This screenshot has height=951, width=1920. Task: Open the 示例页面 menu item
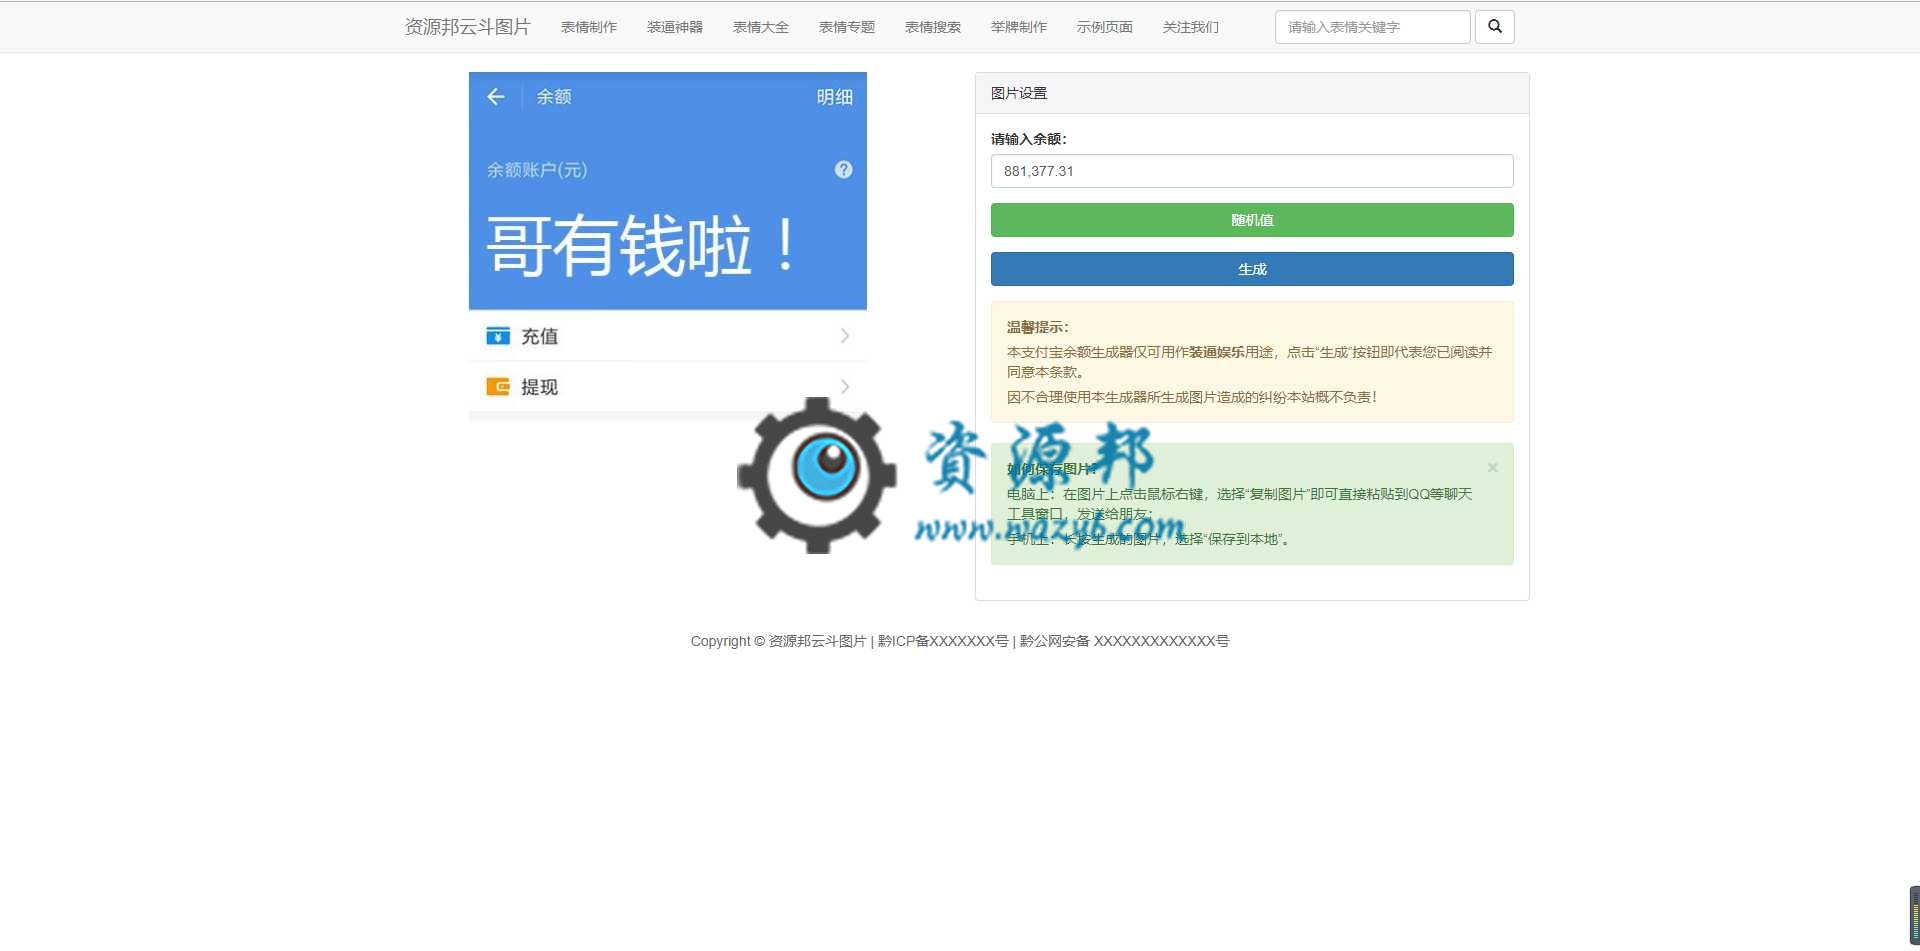pos(1105,27)
